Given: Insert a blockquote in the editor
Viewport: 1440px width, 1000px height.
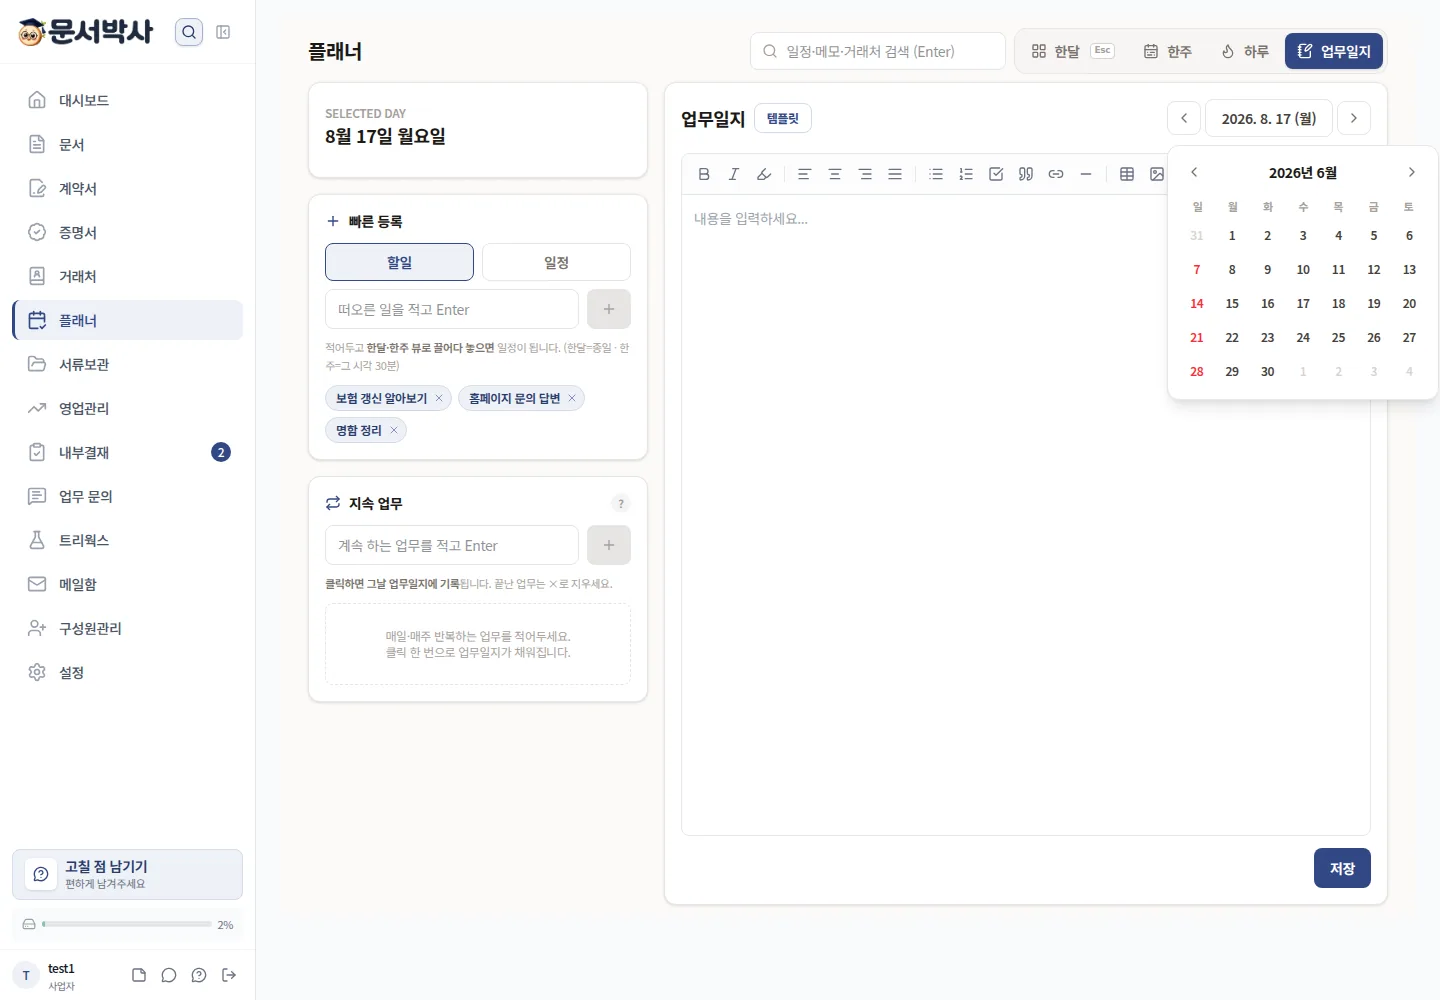Looking at the screenshot, I should pos(1026,174).
